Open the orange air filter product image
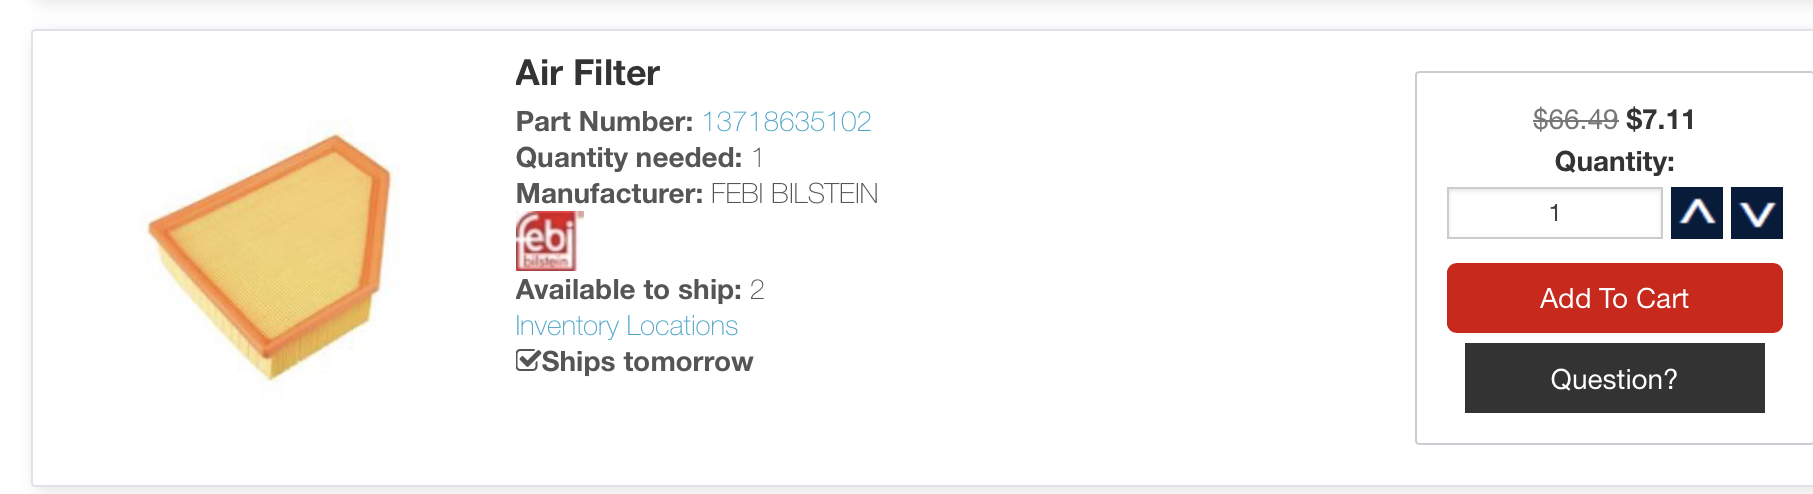Image resolution: width=1813 pixels, height=494 pixels. 270,256
